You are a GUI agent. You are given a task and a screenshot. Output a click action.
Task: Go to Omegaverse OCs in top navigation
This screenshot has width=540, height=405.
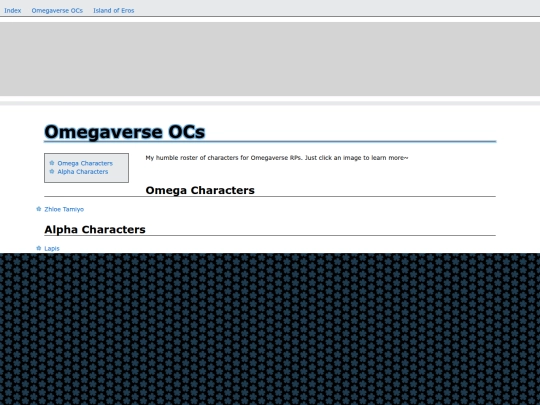tap(57, 11)
